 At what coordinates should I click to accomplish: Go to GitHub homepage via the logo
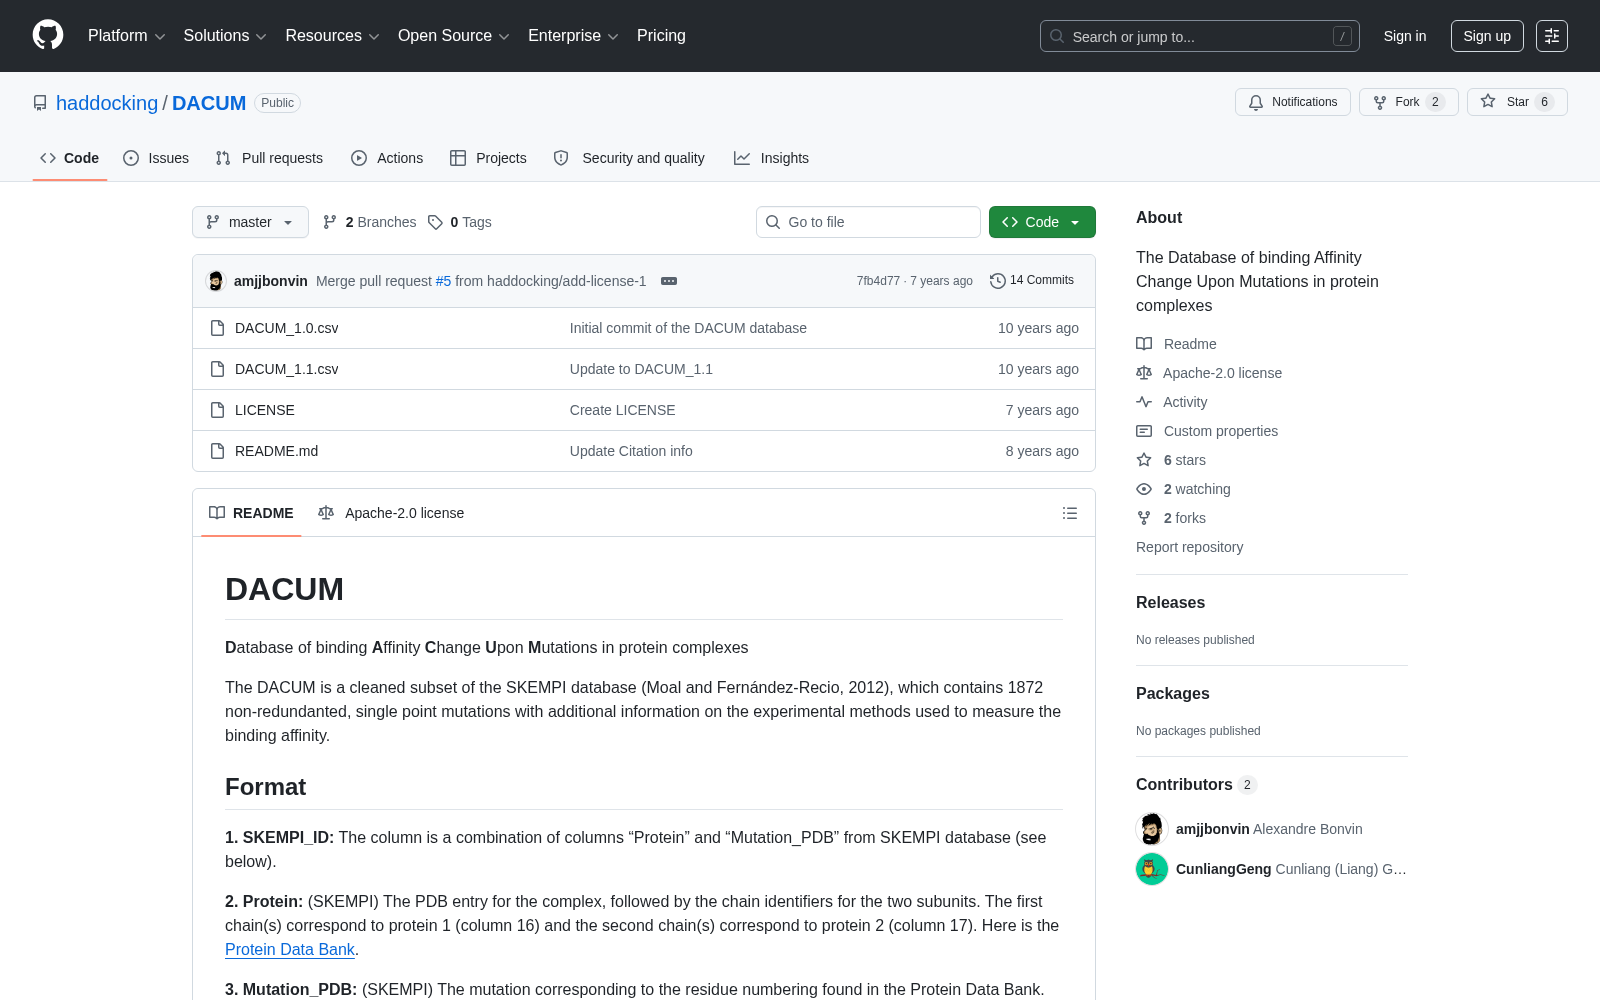[48, 36]
